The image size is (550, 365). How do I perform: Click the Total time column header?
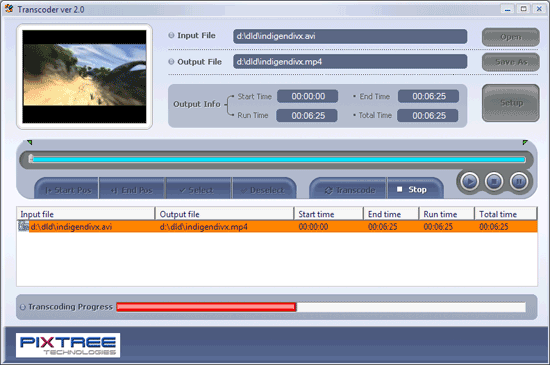point(506,214)
